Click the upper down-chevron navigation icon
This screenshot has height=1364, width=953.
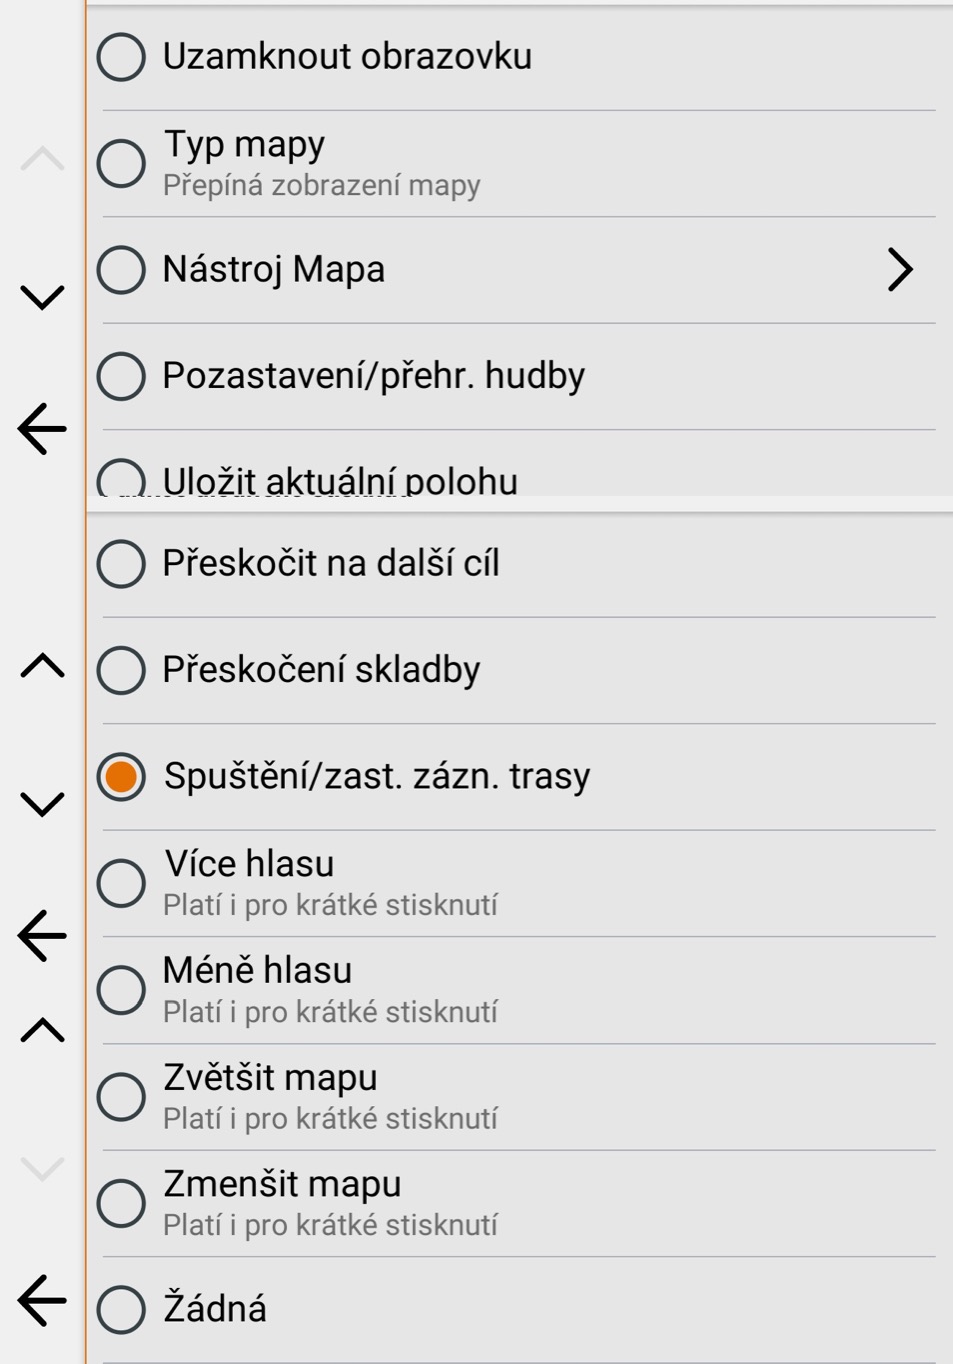pos(40,295)
